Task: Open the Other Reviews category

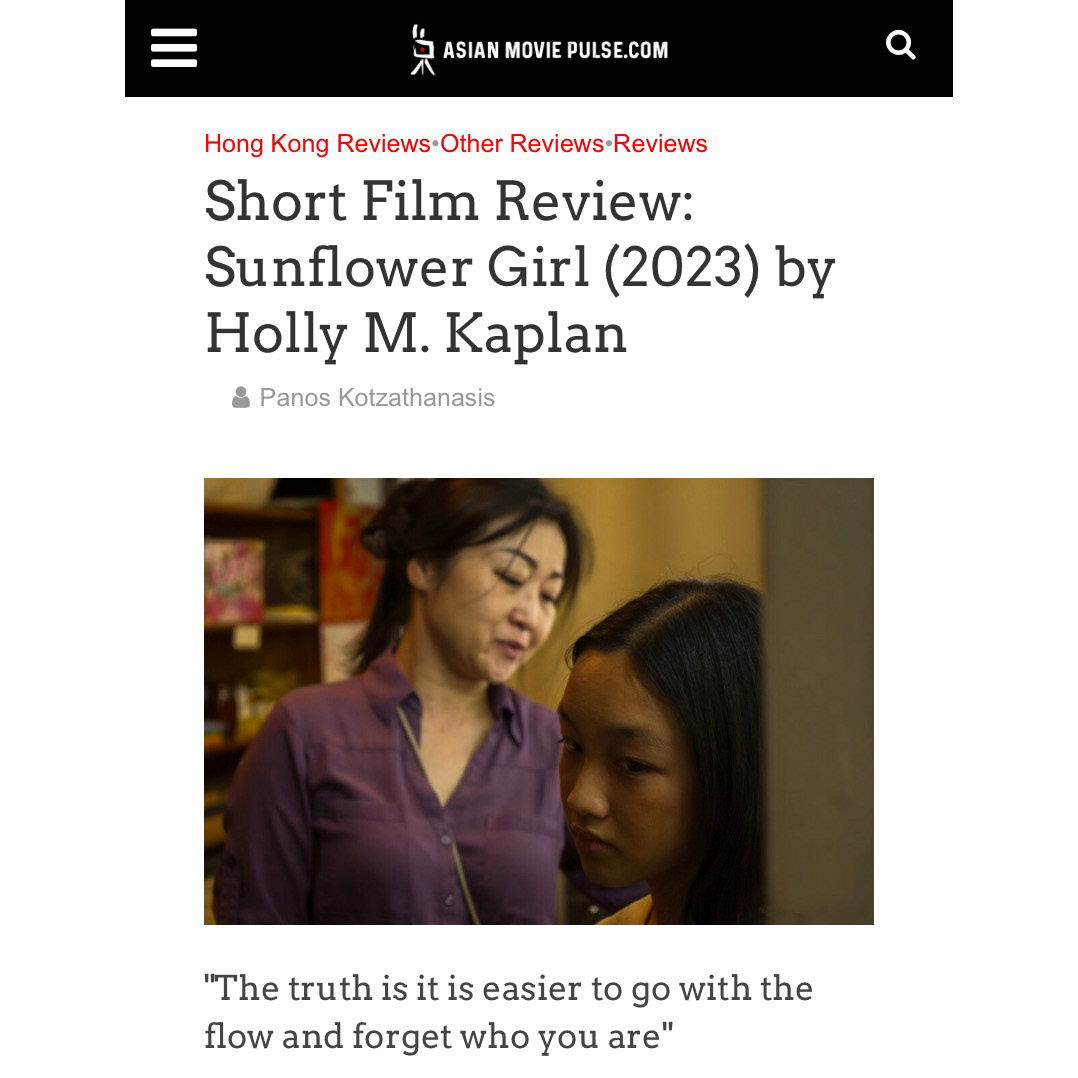Action: (x=522, y=144)
